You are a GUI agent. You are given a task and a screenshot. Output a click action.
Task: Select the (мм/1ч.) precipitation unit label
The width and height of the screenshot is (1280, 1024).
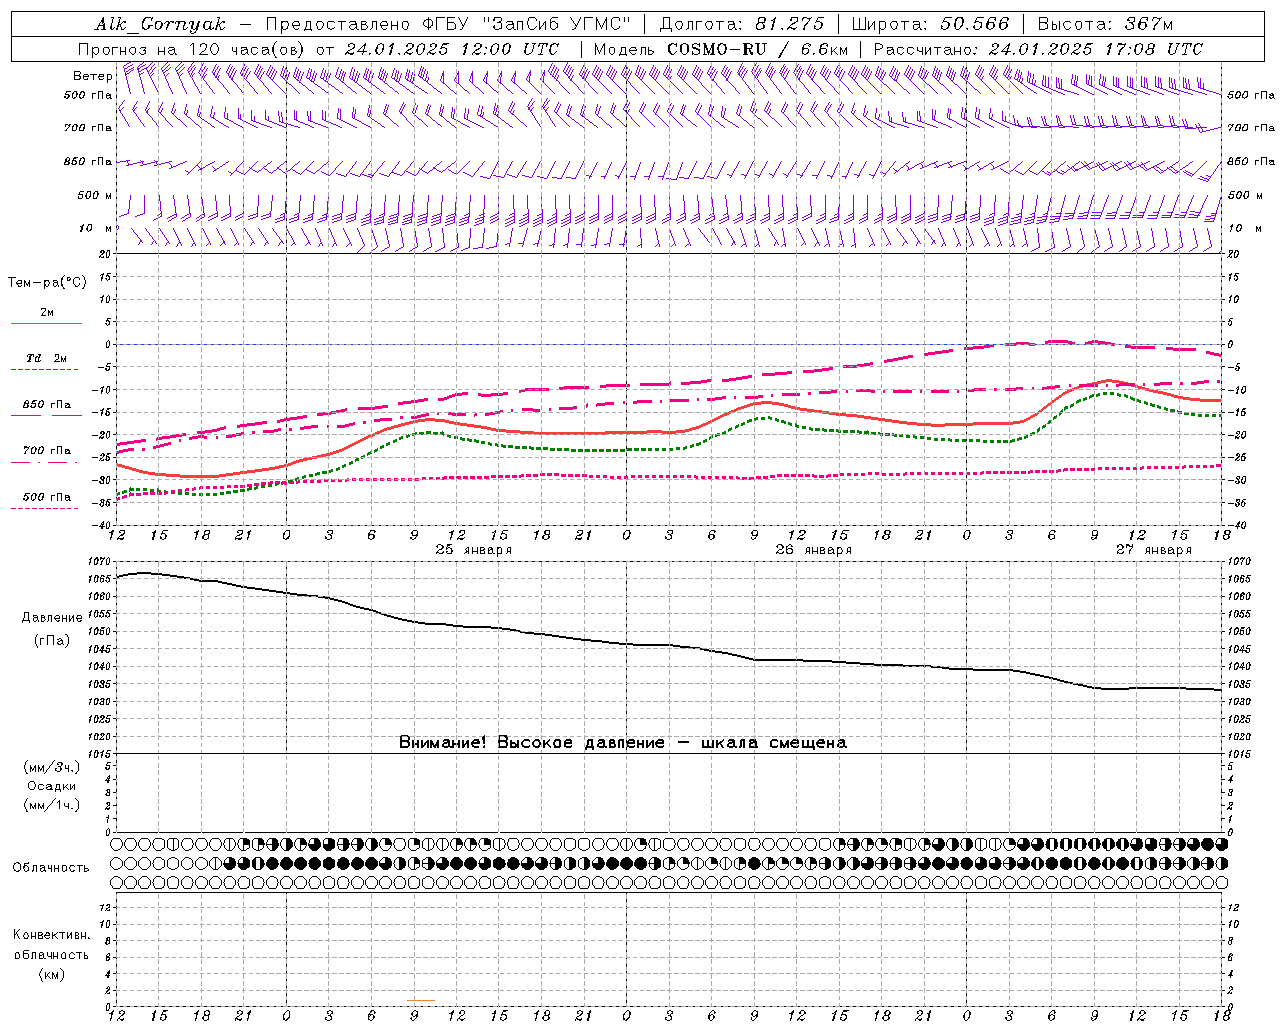click(x=52, y=805)
